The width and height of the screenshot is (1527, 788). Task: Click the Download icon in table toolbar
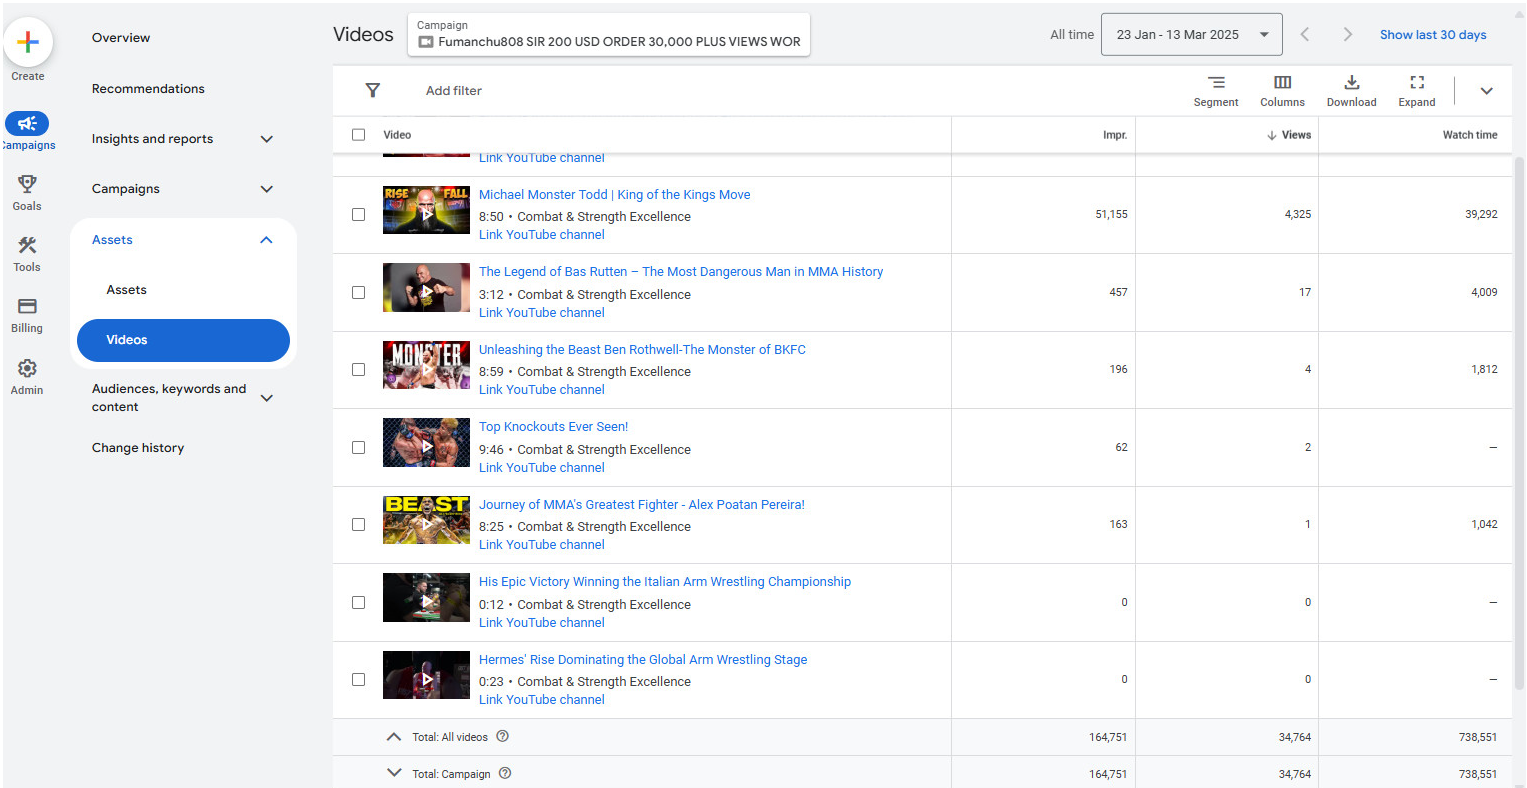click(1351, 83)
